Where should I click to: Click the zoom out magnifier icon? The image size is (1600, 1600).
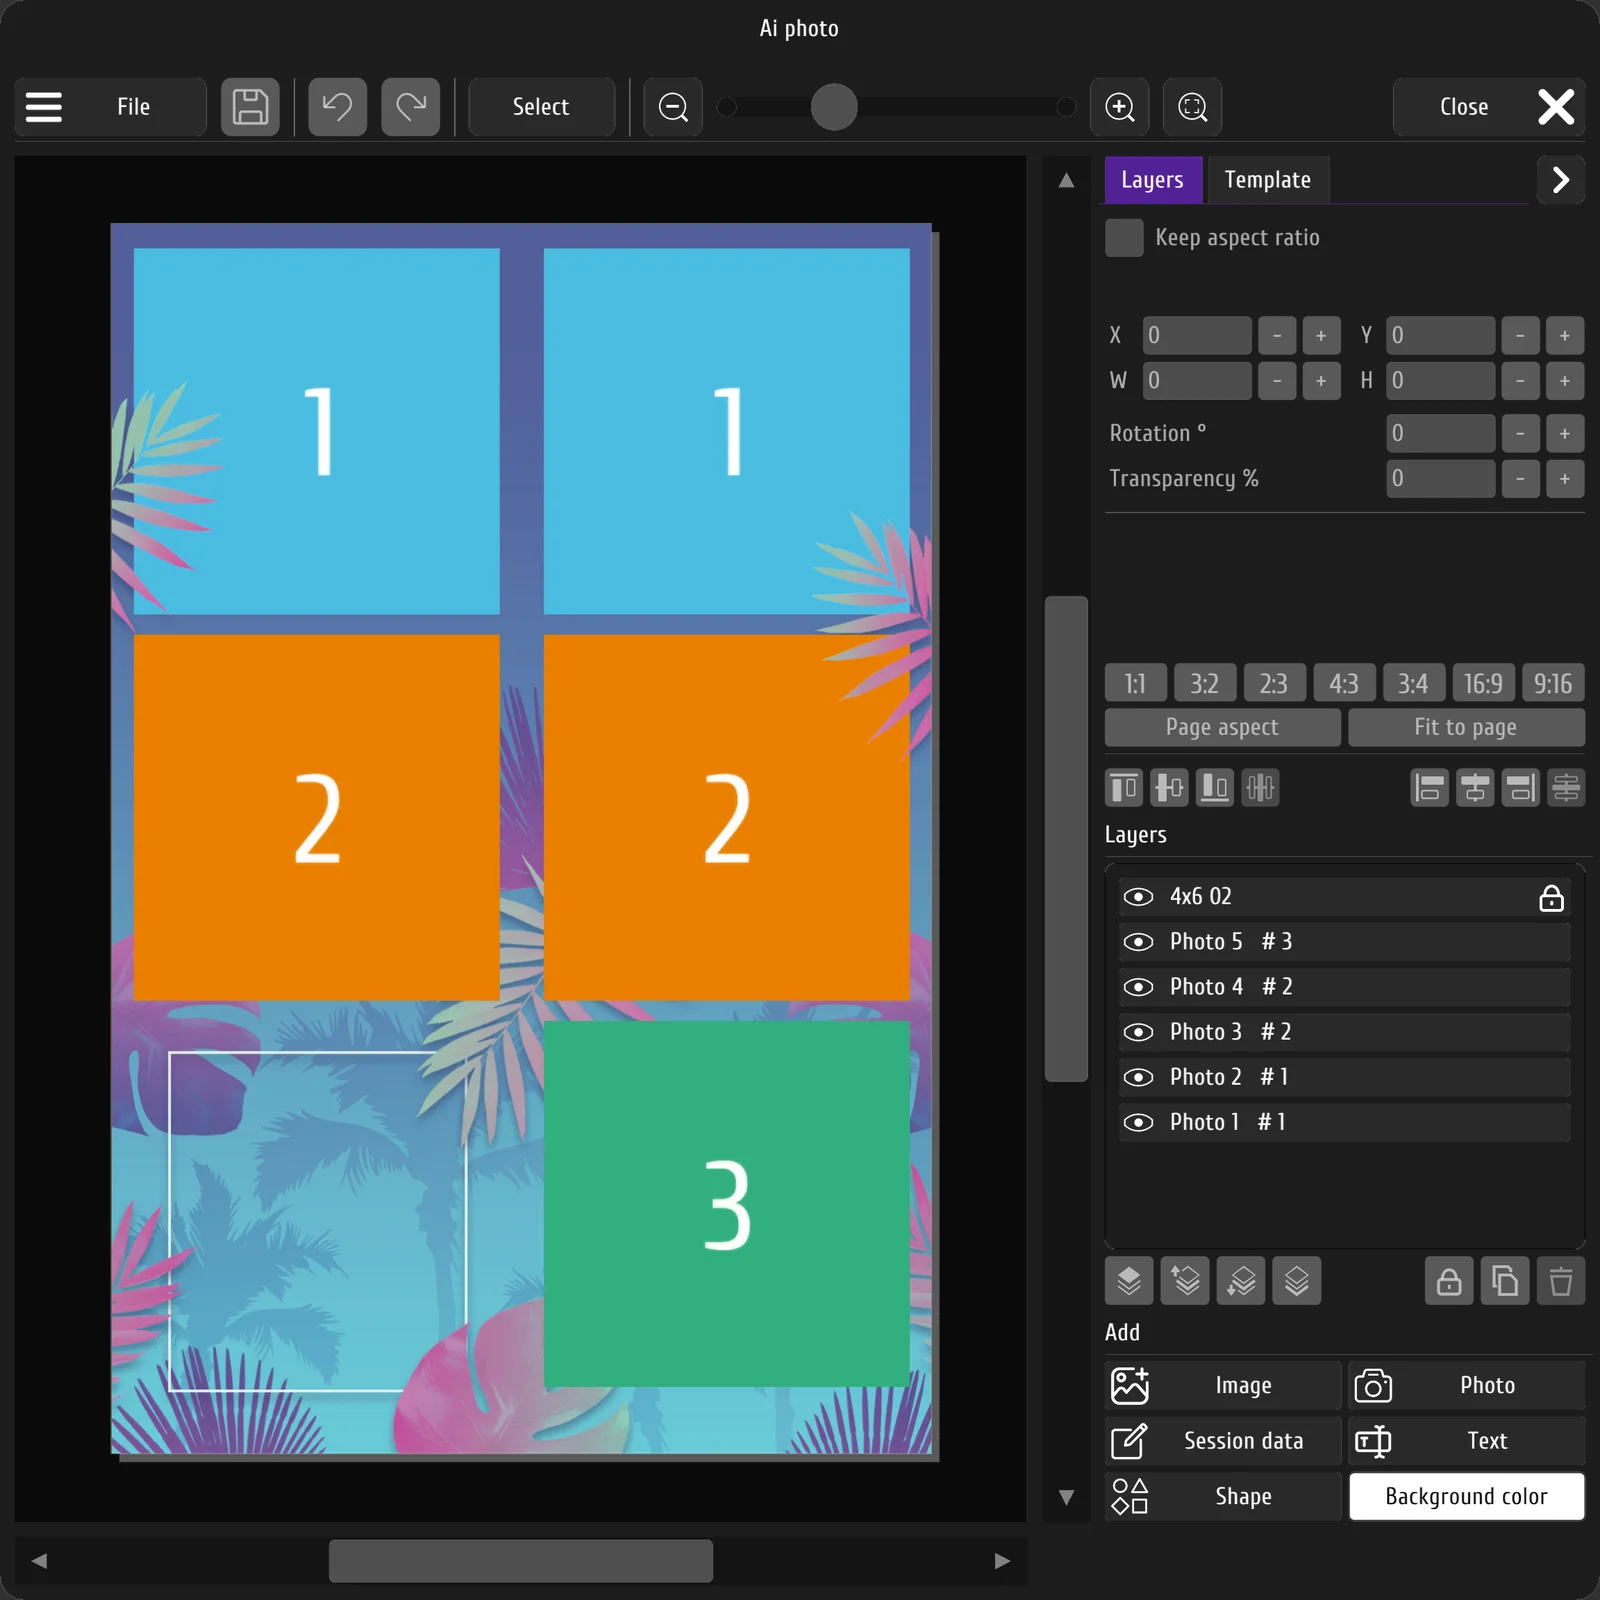pyautogui.click(x=673, y=107)
